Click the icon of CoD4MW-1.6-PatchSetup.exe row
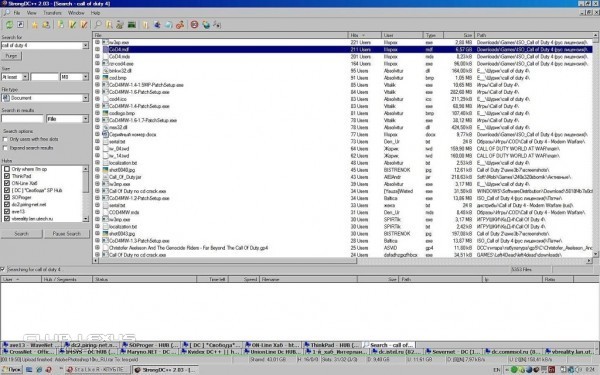 point(106,92)
